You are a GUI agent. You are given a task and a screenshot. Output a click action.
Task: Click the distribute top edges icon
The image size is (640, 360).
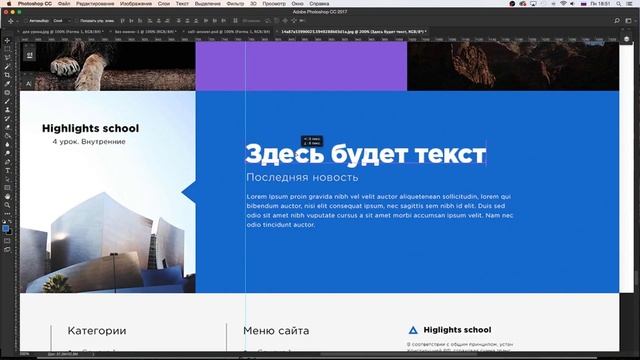click(178, 20)
